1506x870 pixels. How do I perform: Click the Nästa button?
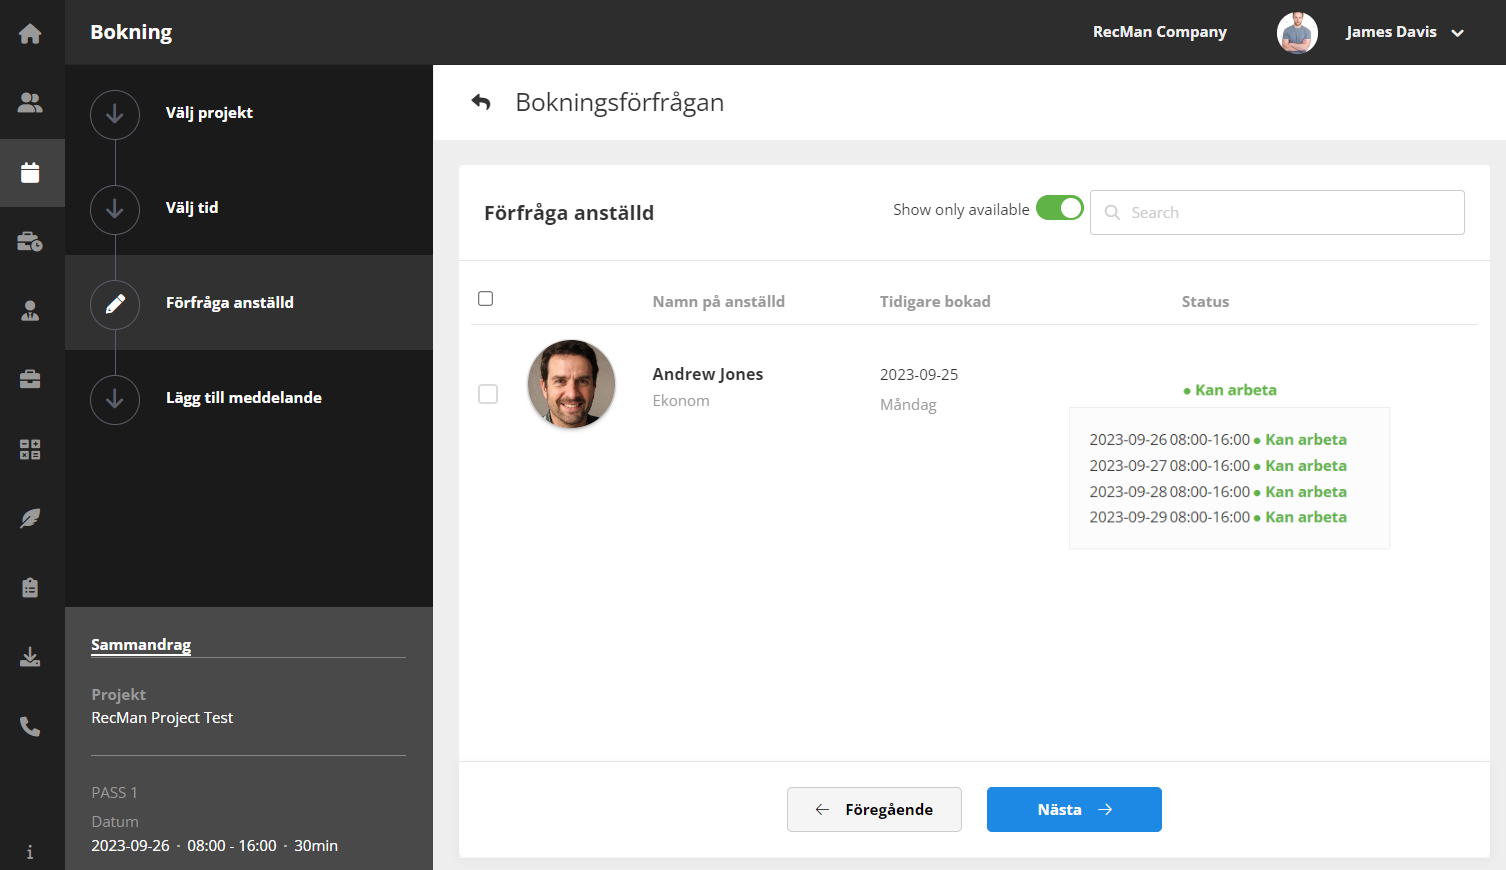tap(1074, 809)
